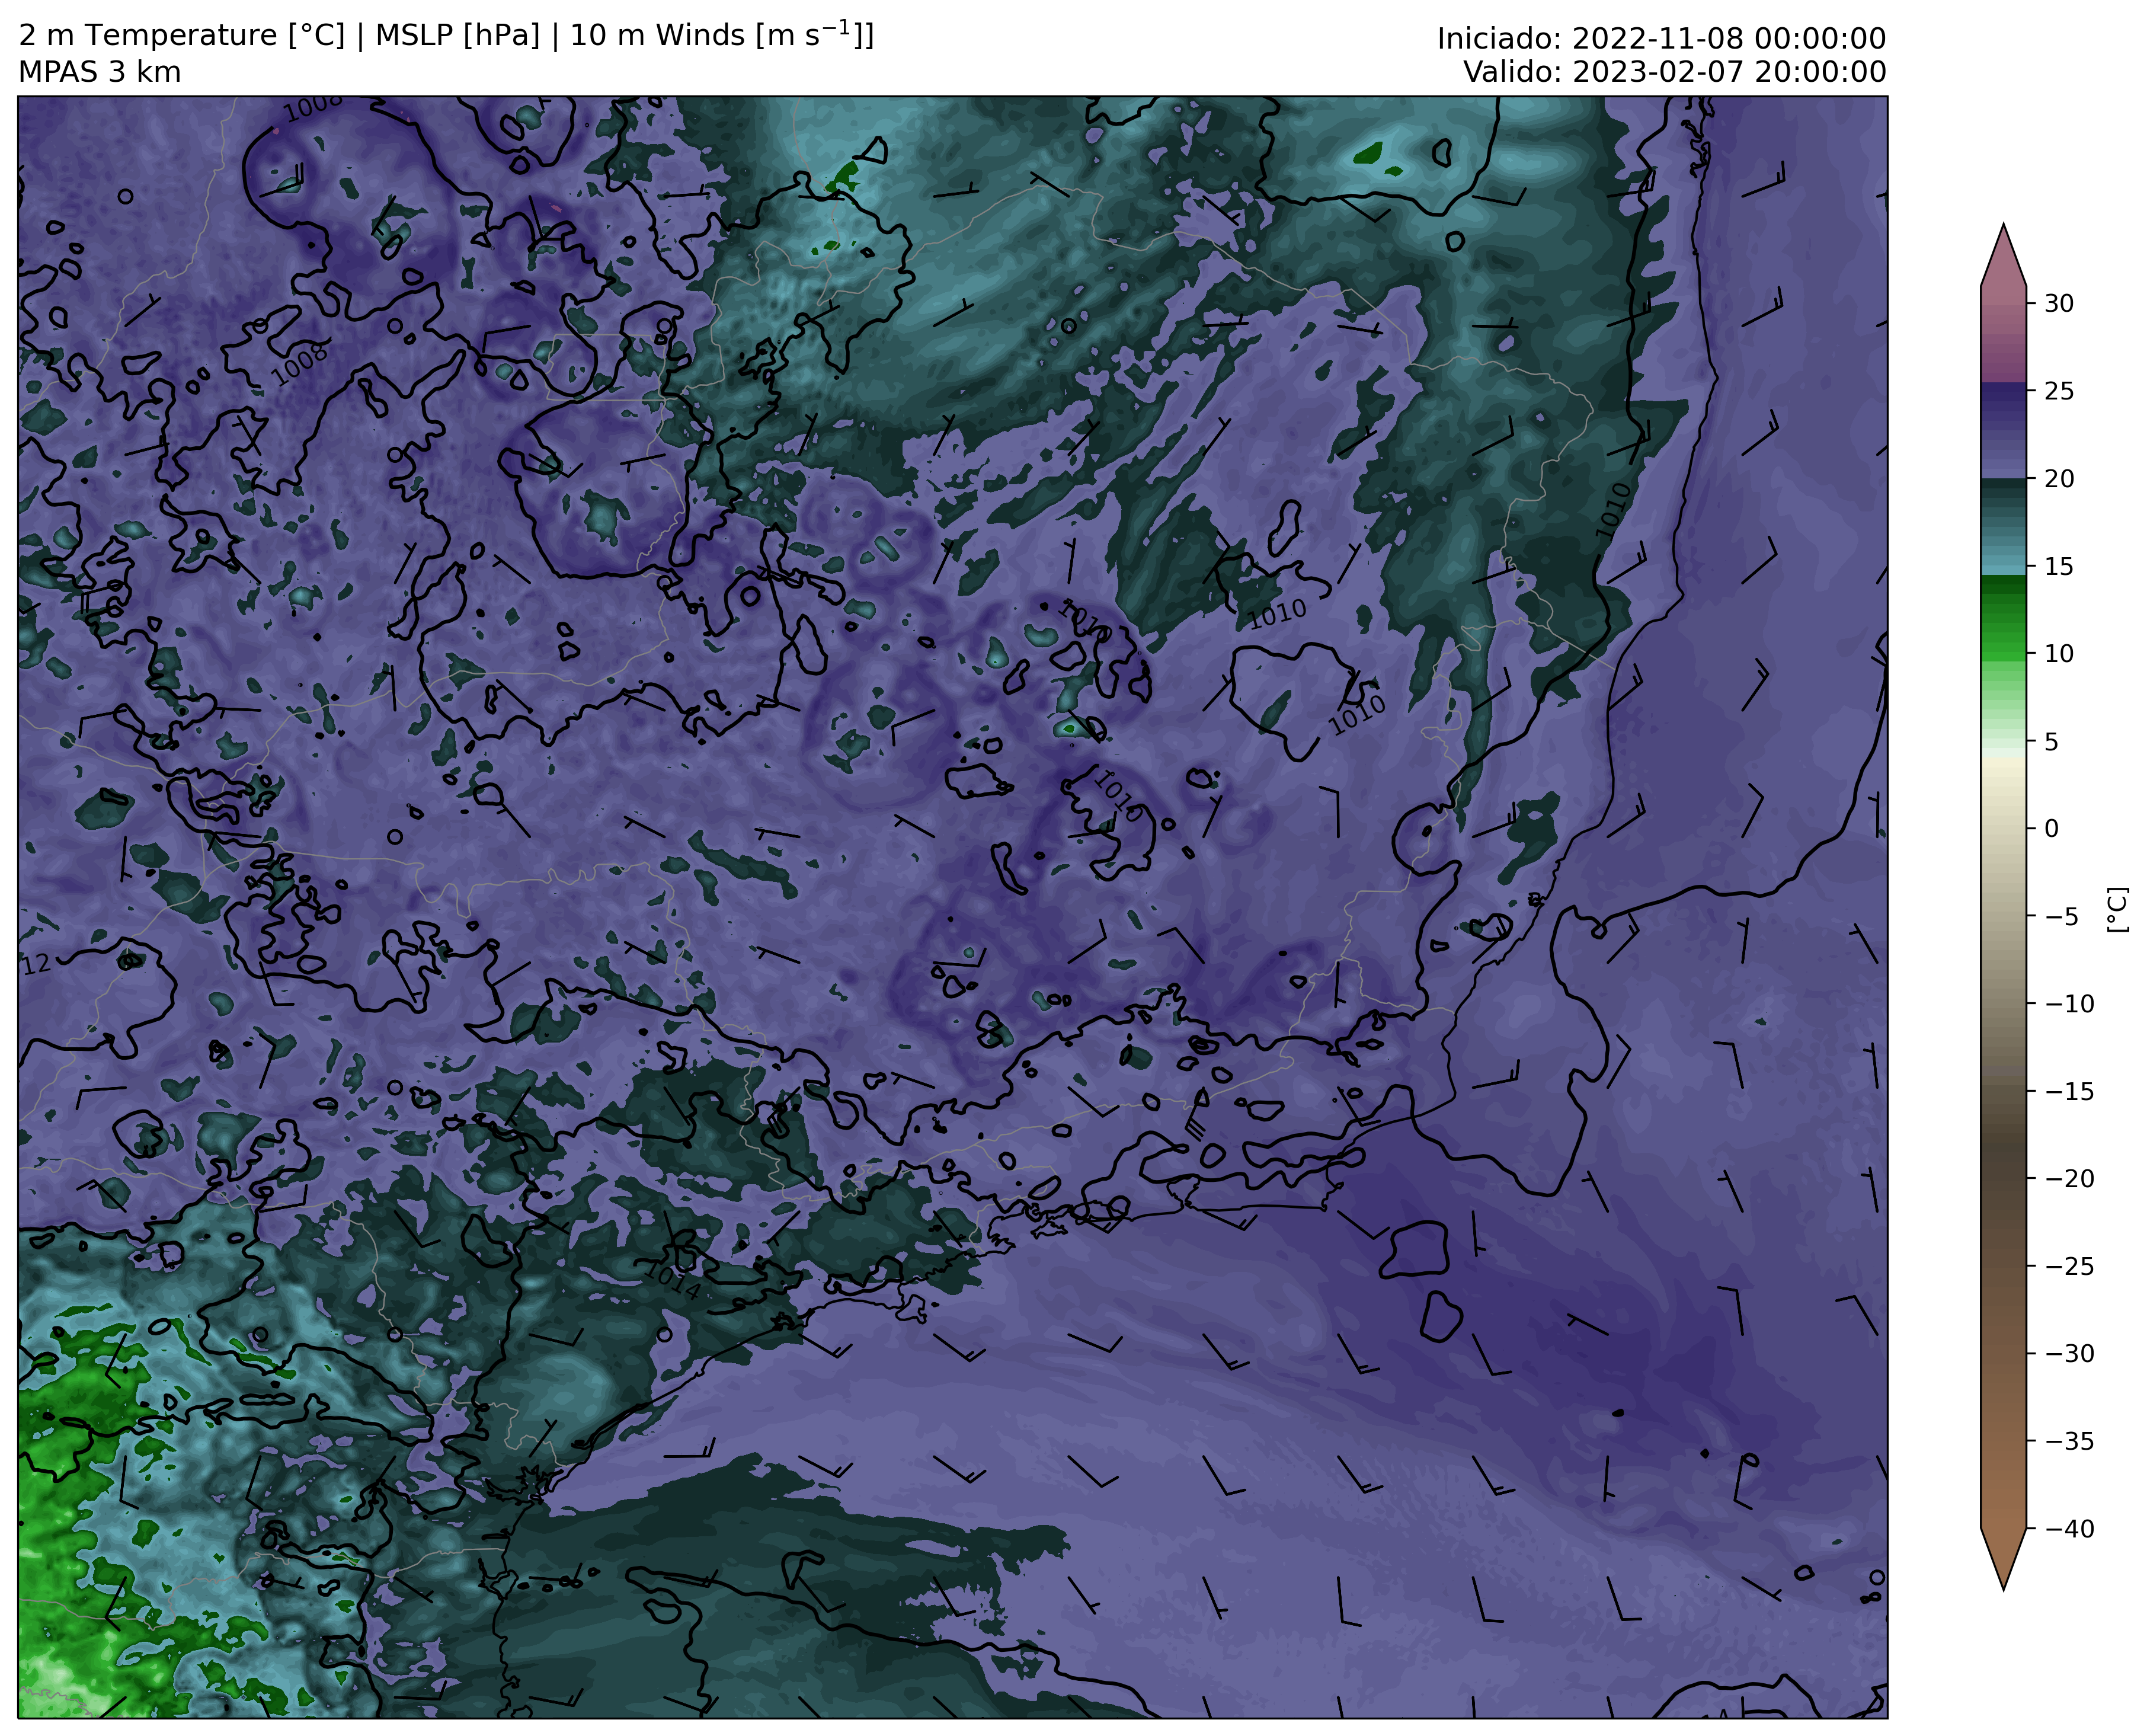Click the 'MPAS 3 km' model label
The image size is (2147, 1736).
click(x=100, y=72)
